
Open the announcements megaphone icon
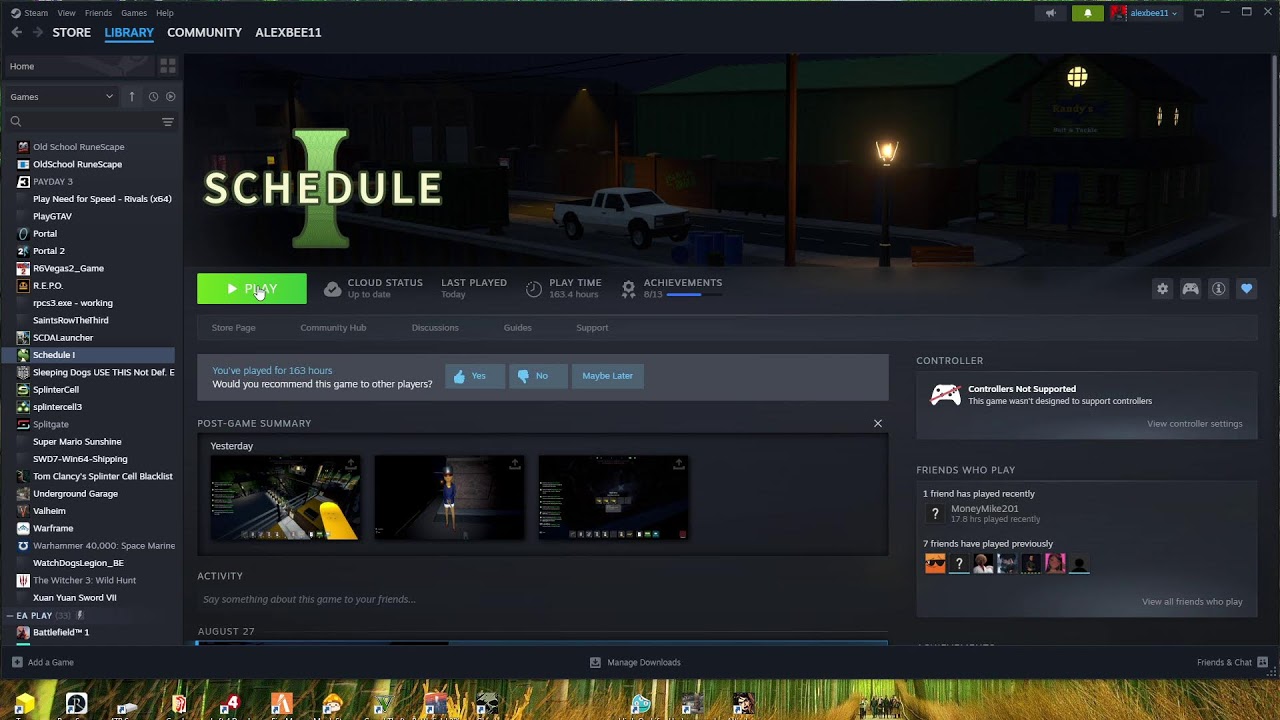(1050, 13)
